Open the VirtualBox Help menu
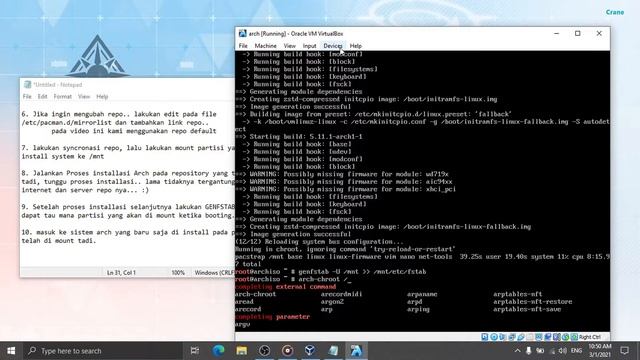The image size is (640, 360). click(356, 46)
